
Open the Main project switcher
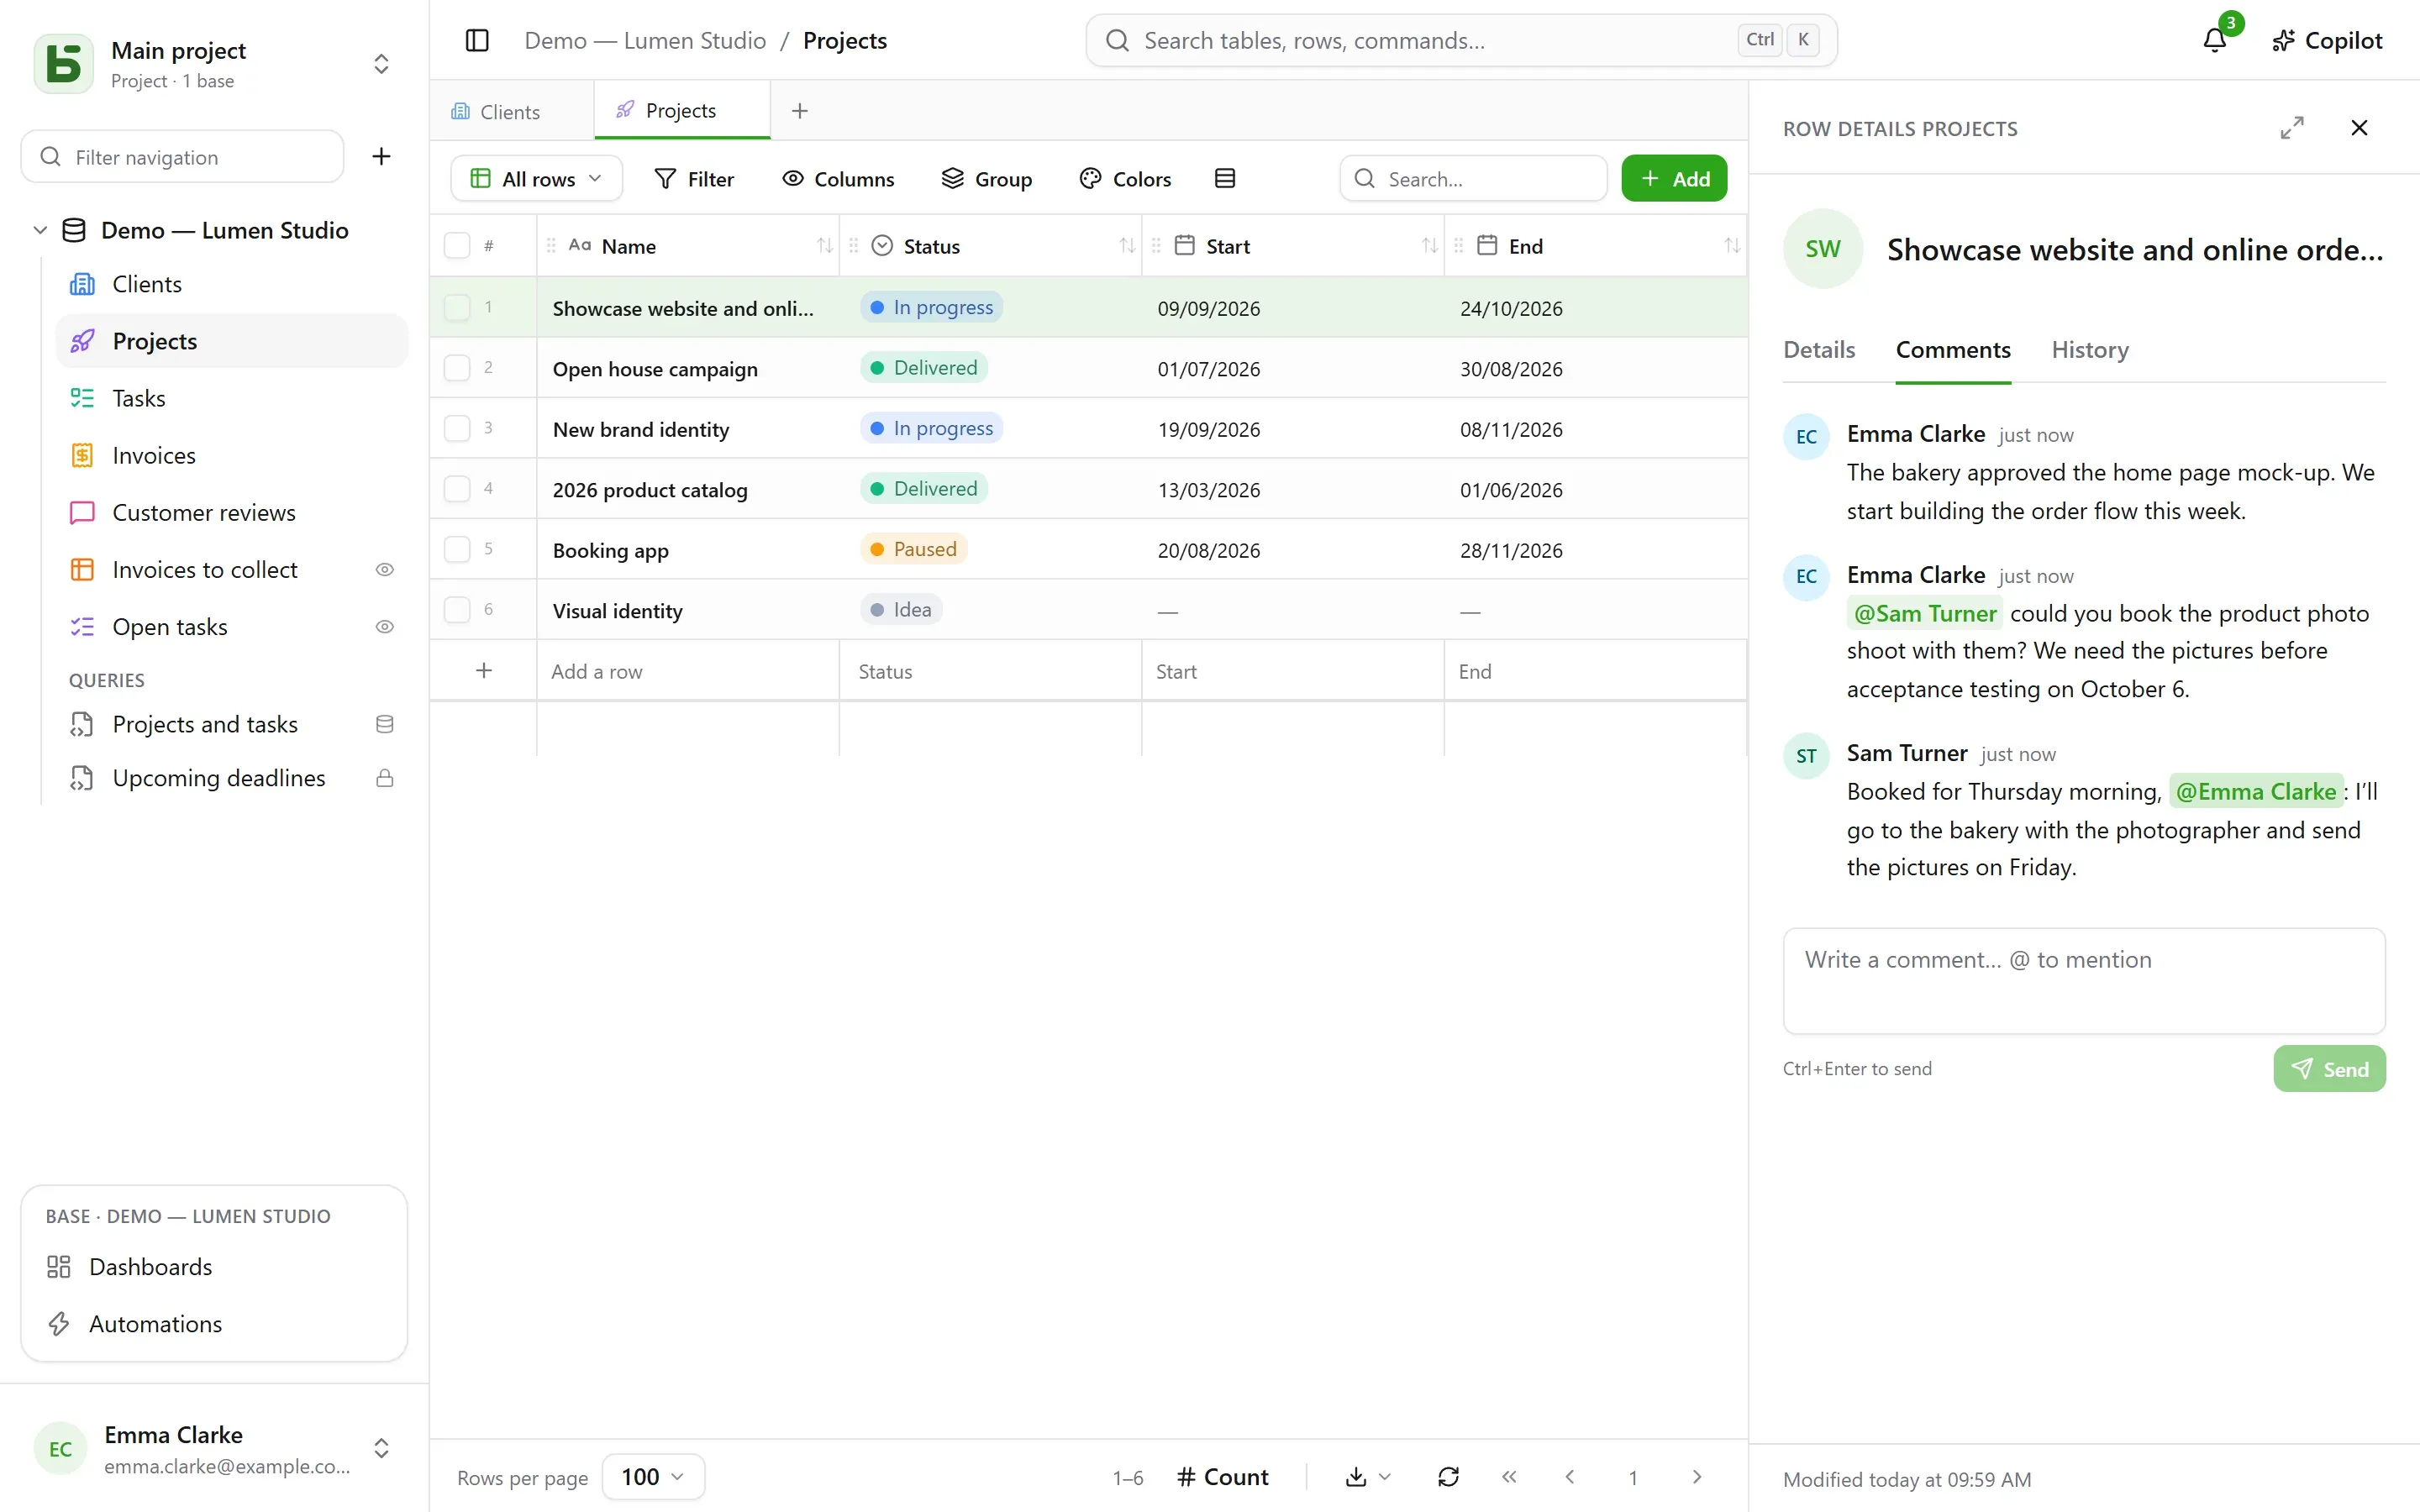click(x=381, y=64)
